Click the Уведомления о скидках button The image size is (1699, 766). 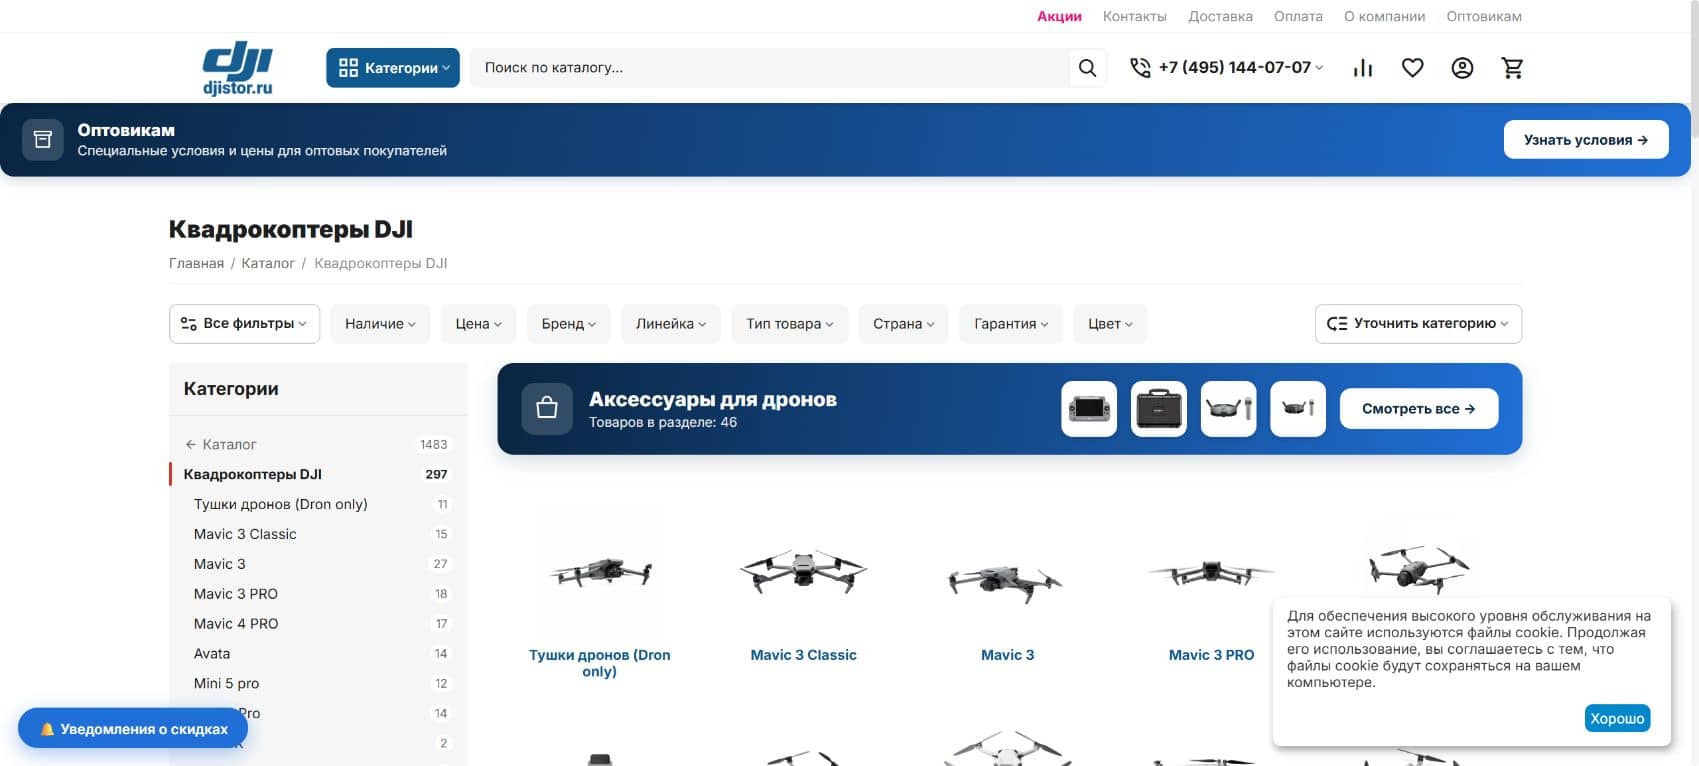(133, 729)
